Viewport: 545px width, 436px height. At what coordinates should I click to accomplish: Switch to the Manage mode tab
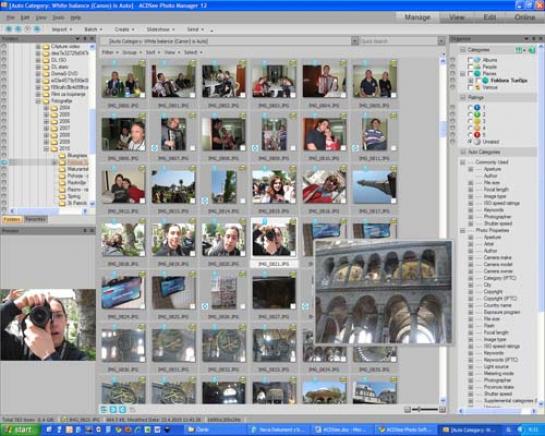coord(417,17)
